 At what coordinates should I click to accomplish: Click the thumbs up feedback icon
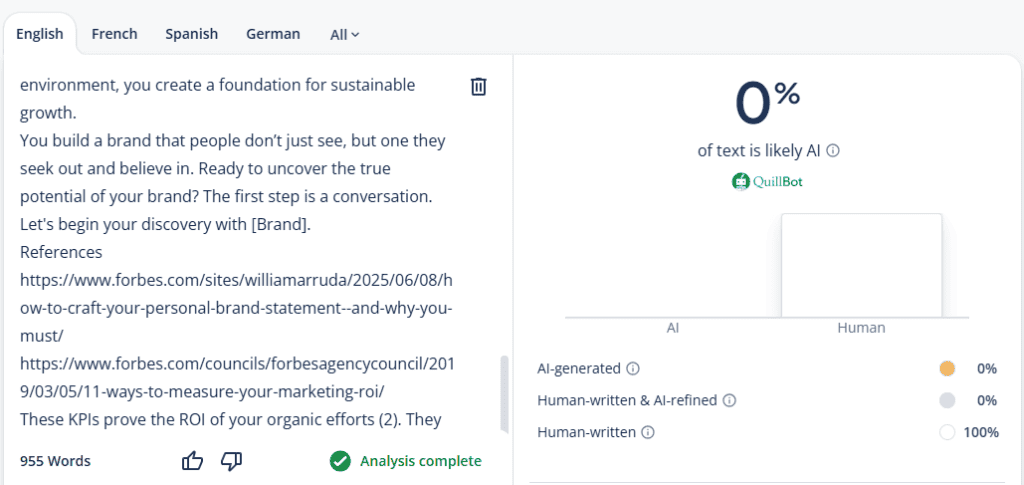(x=192, y=461)
